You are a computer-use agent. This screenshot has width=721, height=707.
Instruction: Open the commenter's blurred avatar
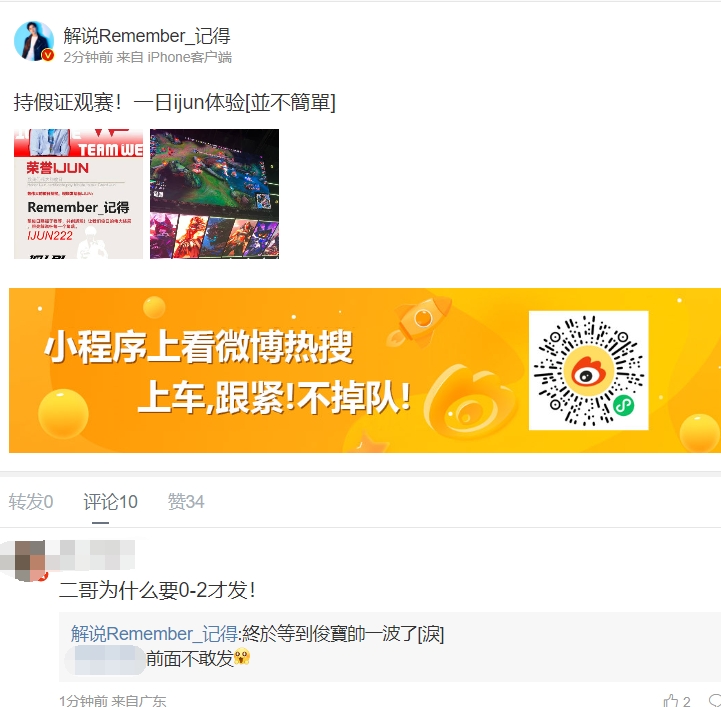point(30,560)
